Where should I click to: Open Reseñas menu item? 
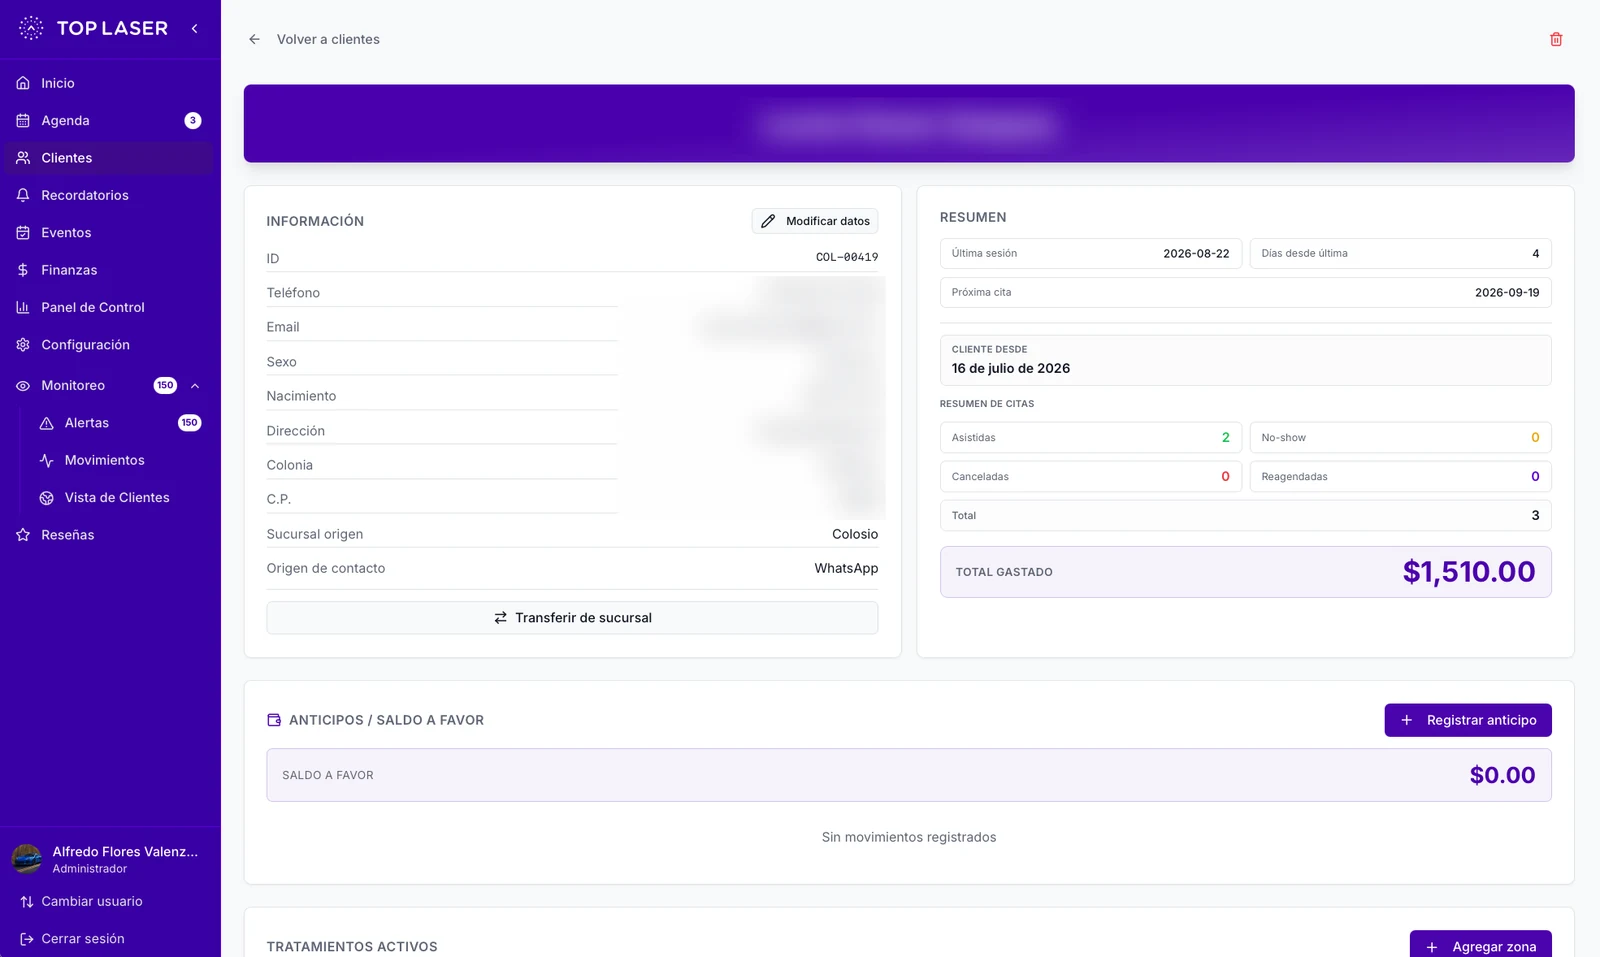tap(110, 535)
